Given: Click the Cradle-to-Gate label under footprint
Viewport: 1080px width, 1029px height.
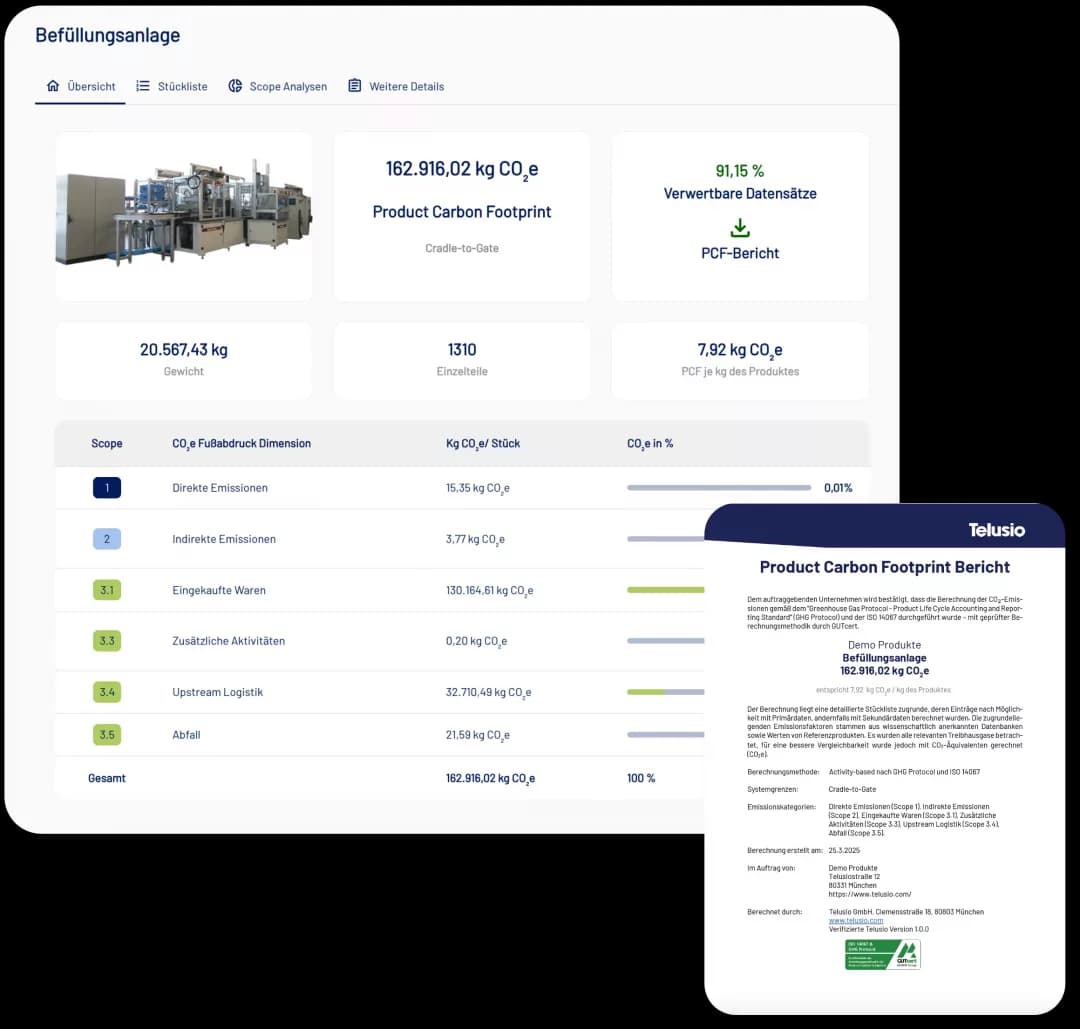Looking at the screenshot, I should tap(461, 248).
